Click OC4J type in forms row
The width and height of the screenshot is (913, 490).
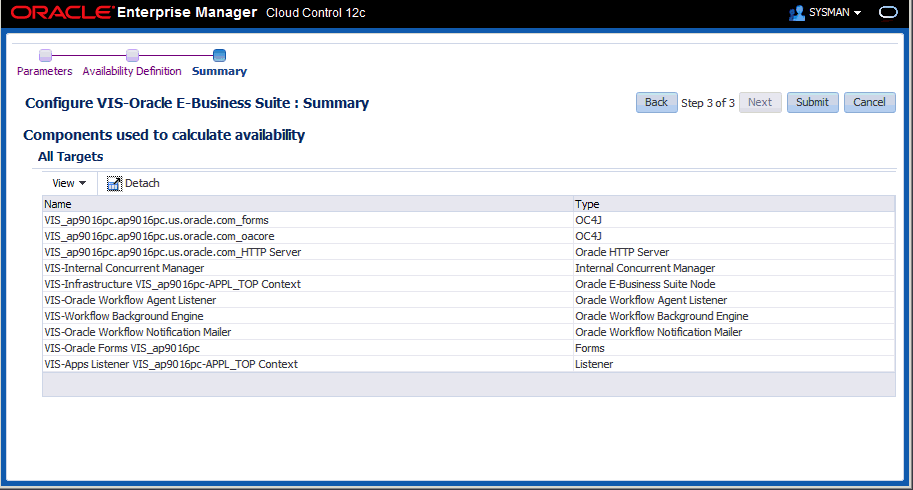[x=588, y=221]
